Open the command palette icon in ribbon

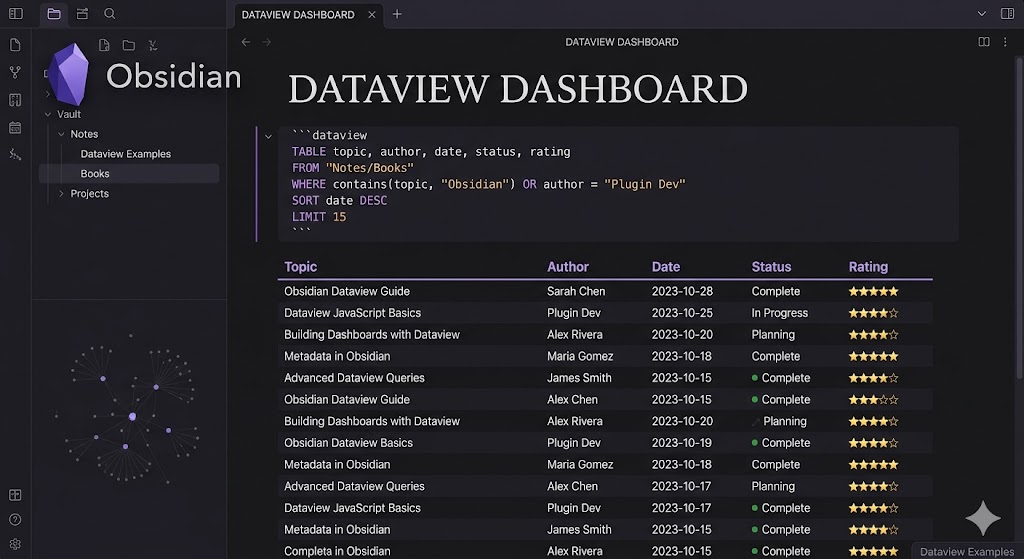click(x=15, y=155)
